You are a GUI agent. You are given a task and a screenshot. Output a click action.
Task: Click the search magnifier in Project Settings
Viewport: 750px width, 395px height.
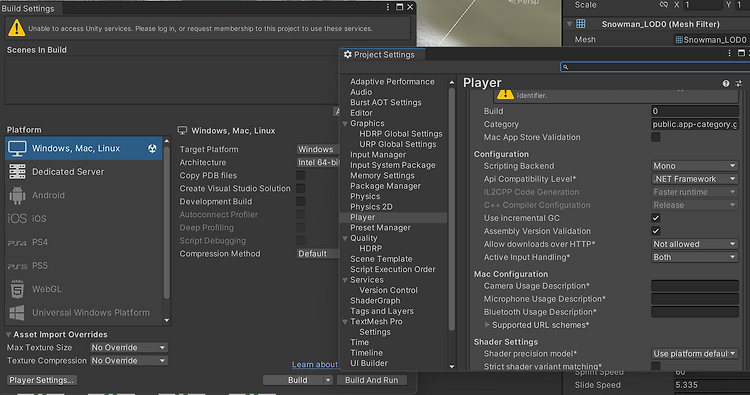click(565, 67)
